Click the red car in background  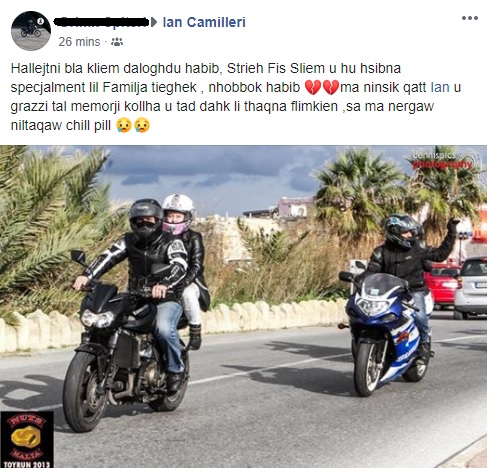pyautogui.click(x=442, y=284)
